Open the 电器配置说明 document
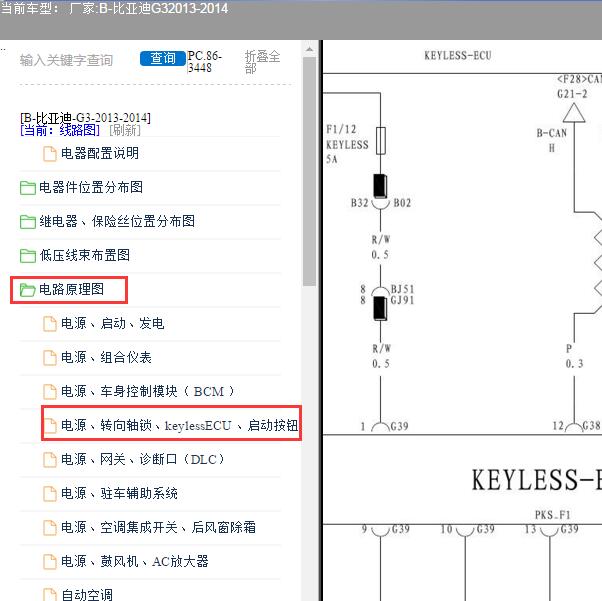 coord(100,153)
